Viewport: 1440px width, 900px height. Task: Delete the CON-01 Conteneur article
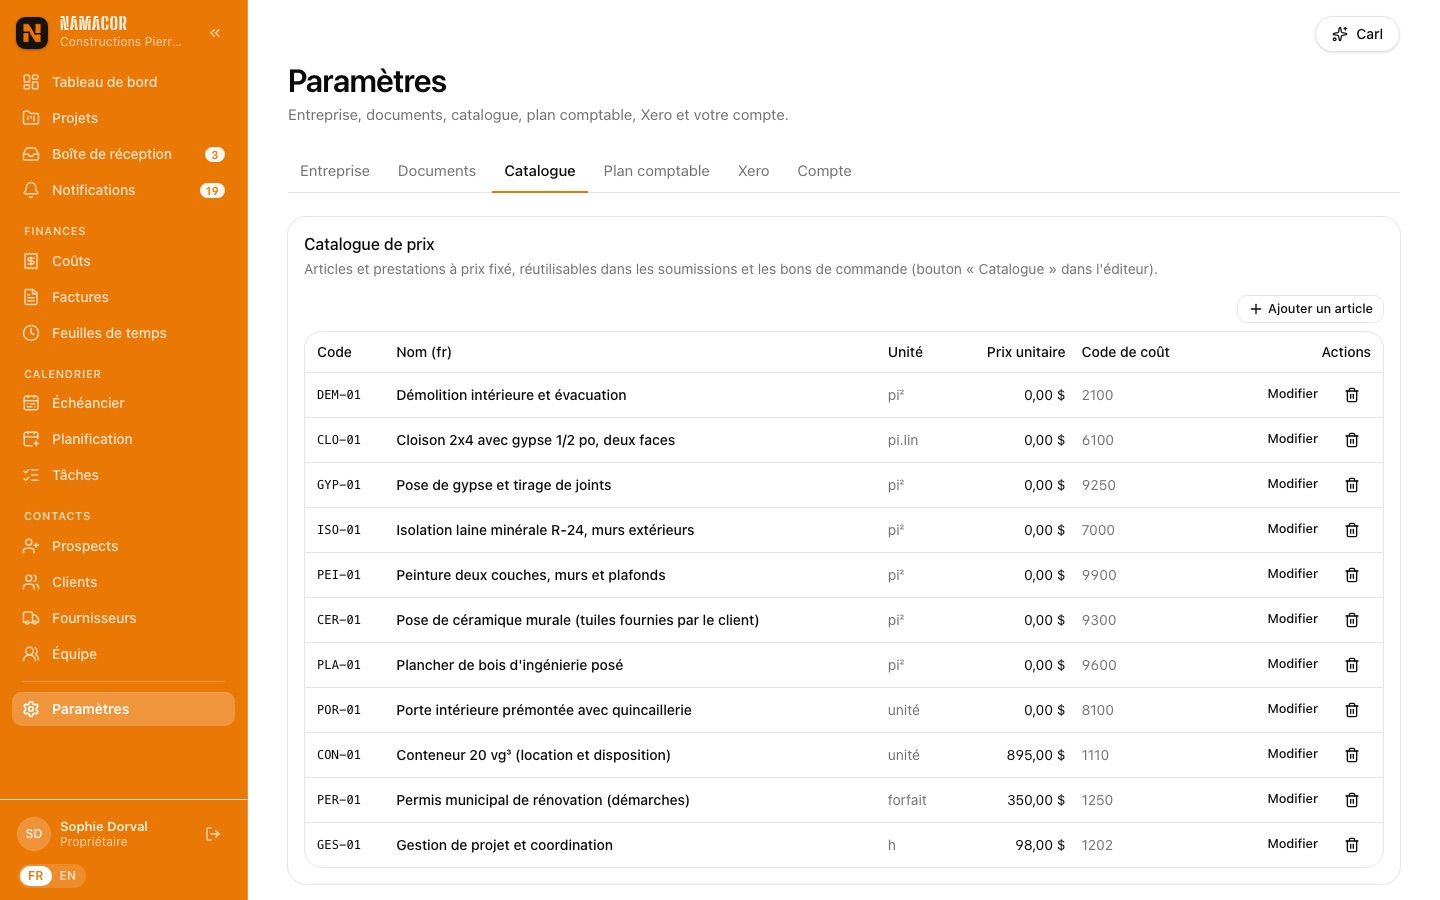coord(1352,755)
